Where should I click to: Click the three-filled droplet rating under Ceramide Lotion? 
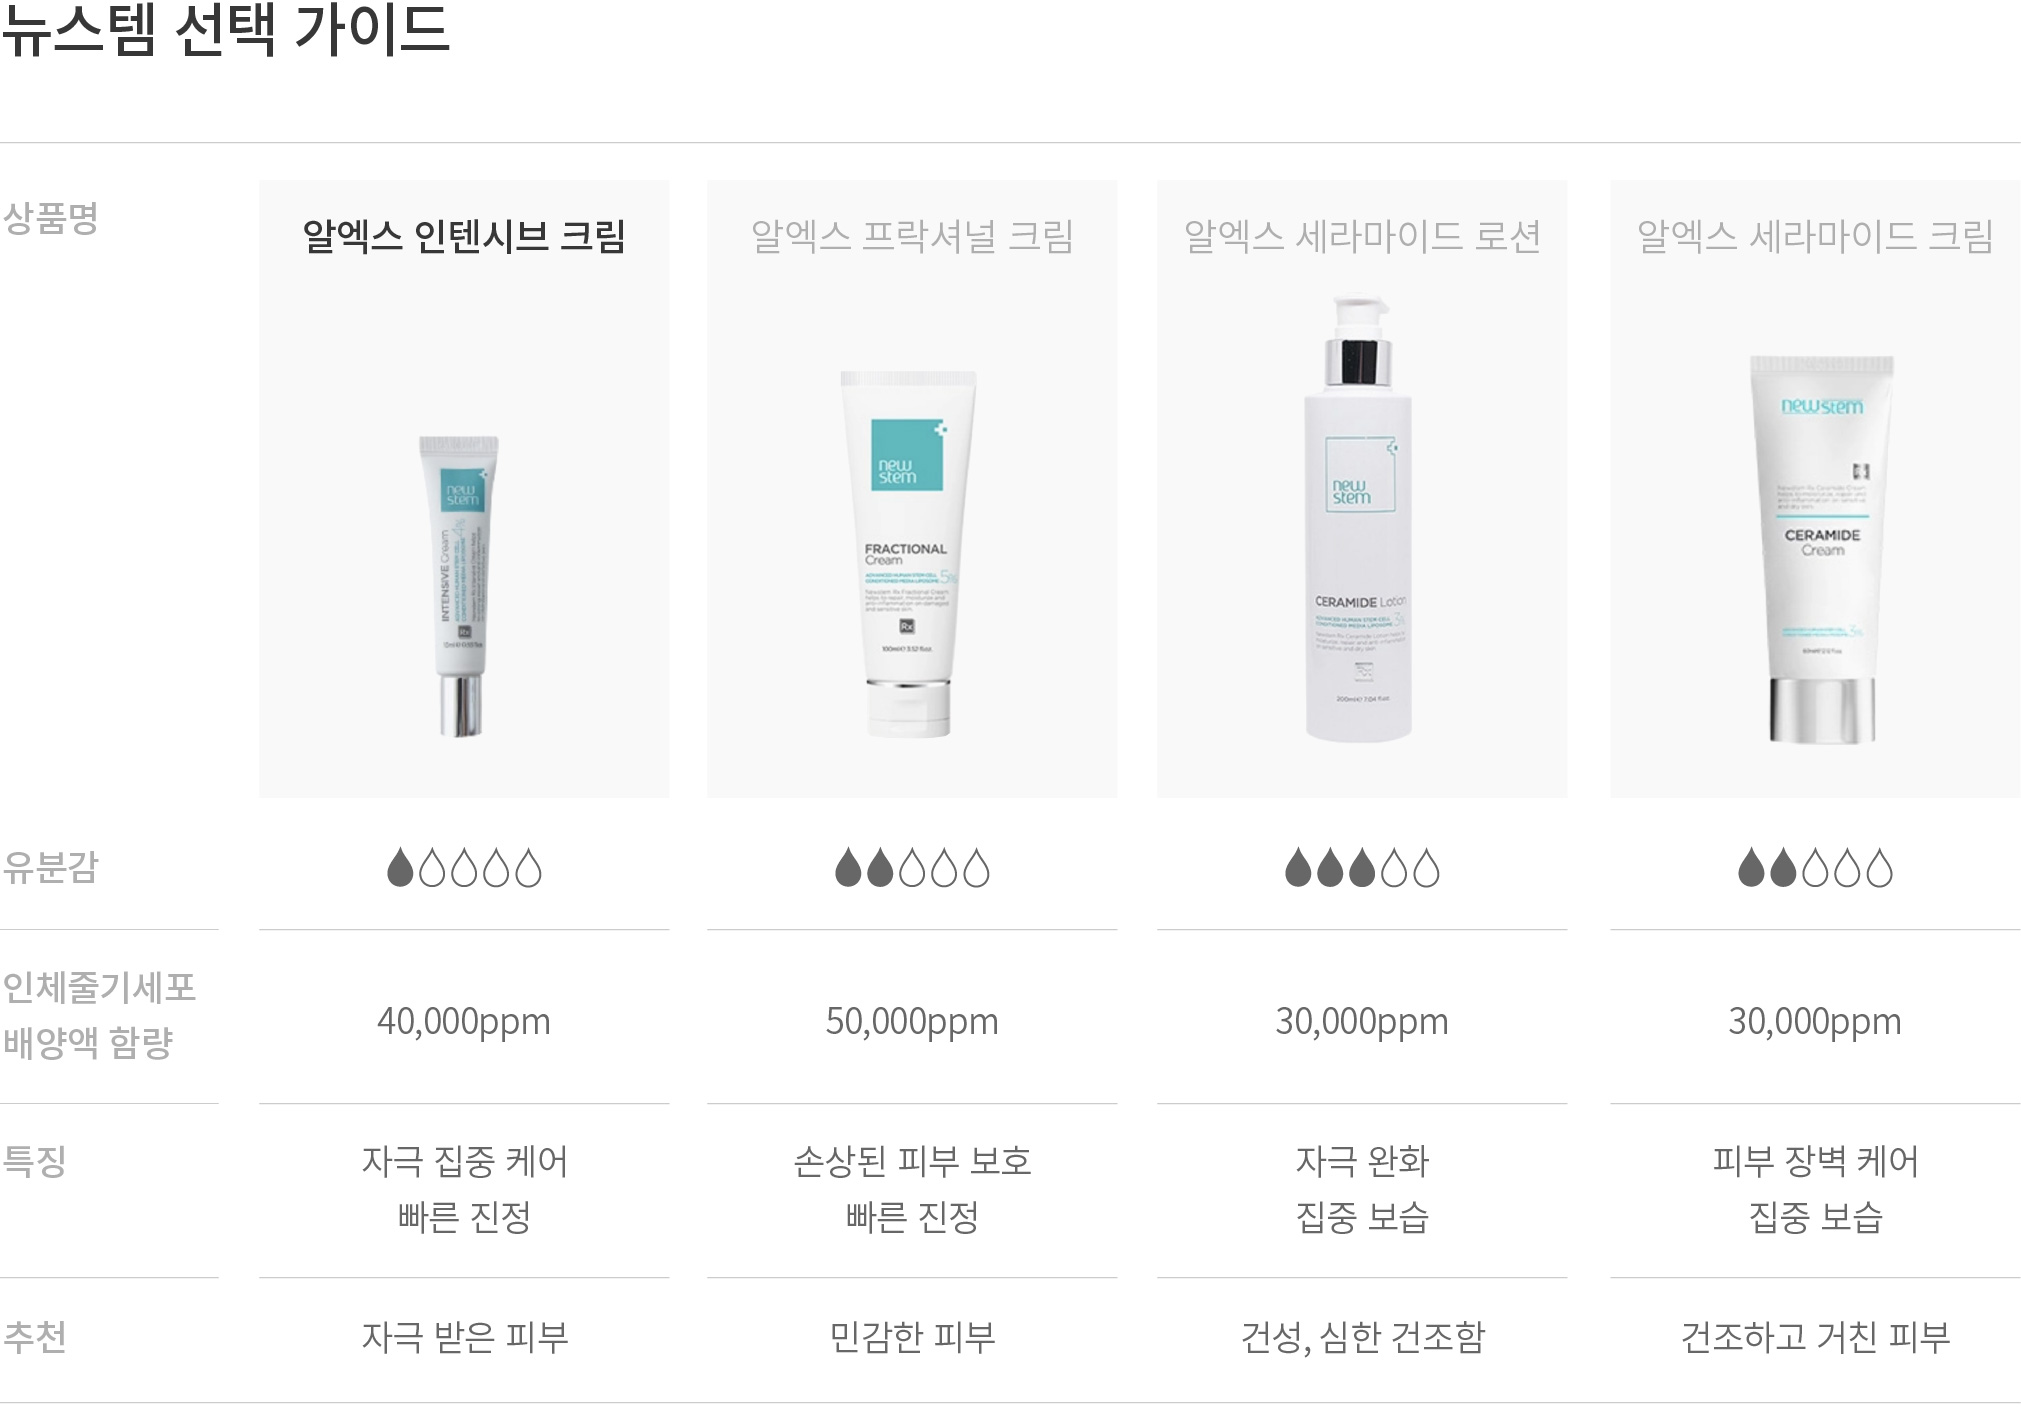click(x=1362, y=868)
